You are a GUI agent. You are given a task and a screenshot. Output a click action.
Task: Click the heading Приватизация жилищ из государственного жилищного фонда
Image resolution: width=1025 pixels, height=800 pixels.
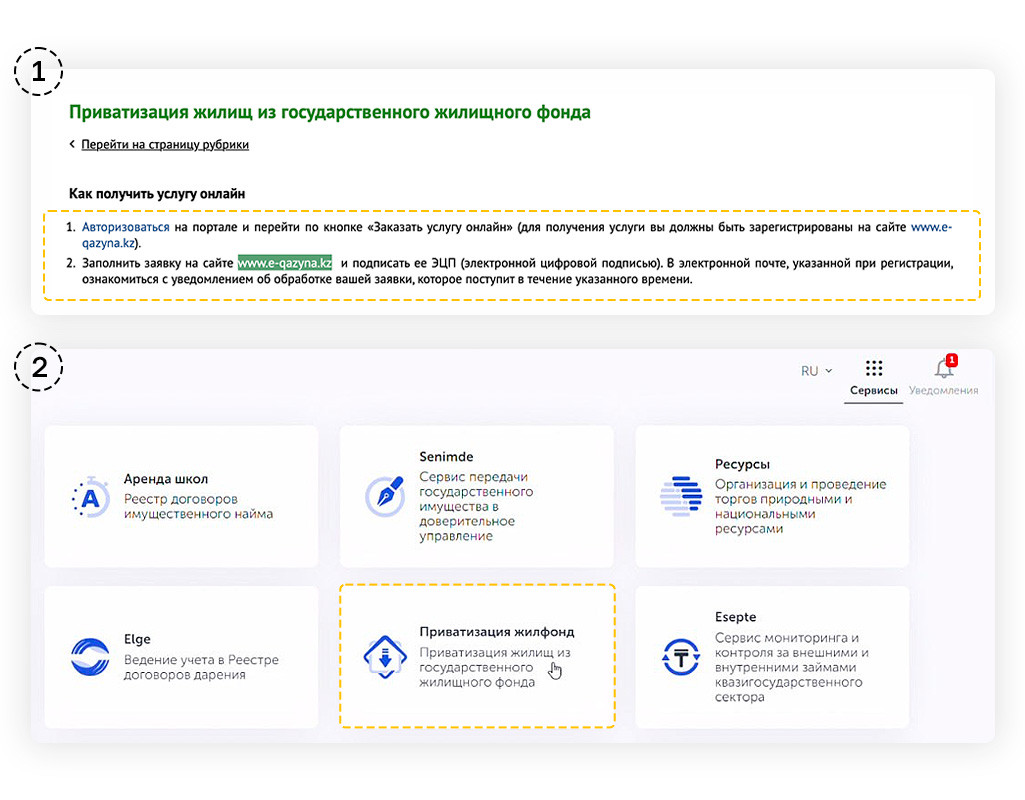[x=329, y=112]
